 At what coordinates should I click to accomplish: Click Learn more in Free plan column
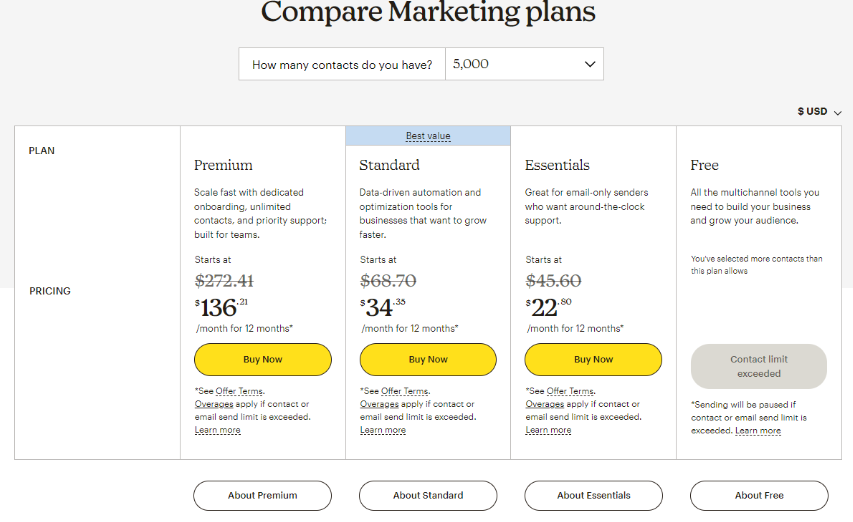[758, 431]
